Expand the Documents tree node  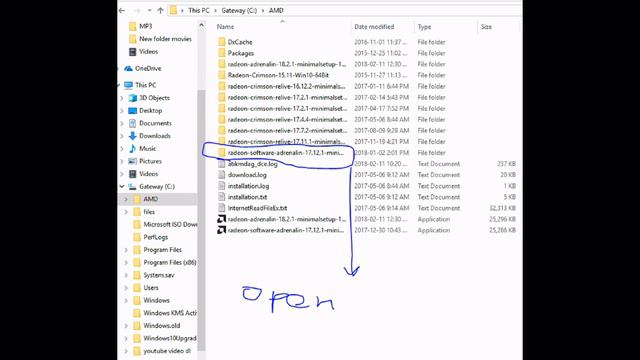122,123
